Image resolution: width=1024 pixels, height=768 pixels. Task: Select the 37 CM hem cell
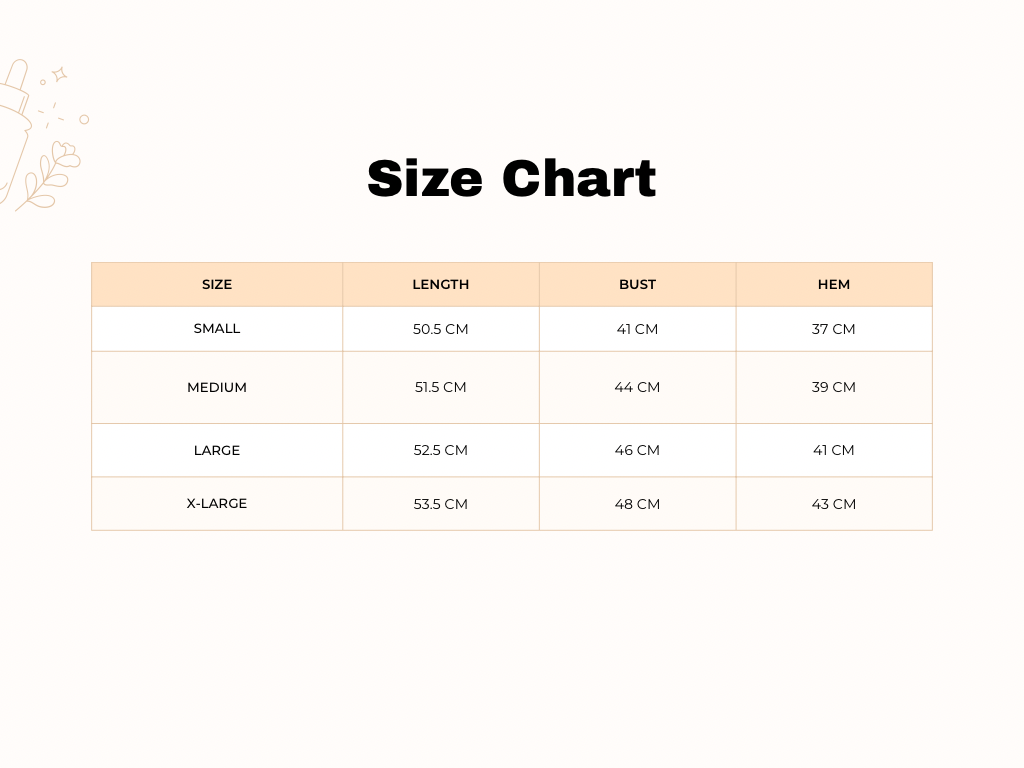click(834, 329)
